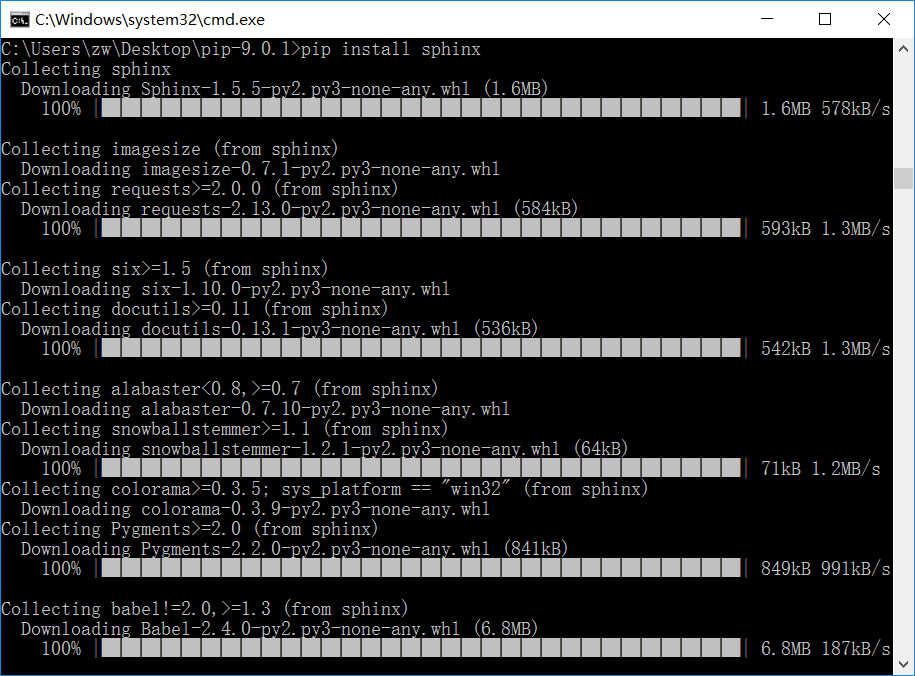Viewport: 915px width, 676px height.
Task: Click the line 'Collecting sphinx'
Action: coord(86,69)
